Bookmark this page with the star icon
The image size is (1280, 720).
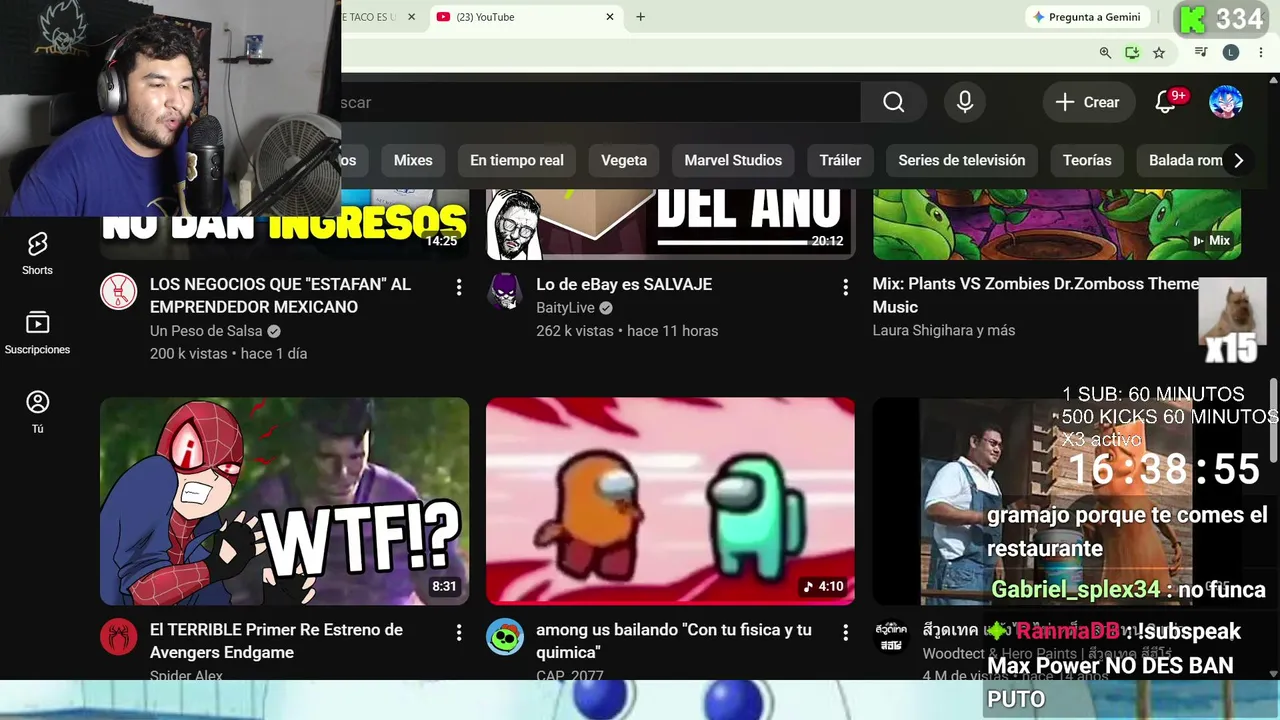pos(1159,53)
